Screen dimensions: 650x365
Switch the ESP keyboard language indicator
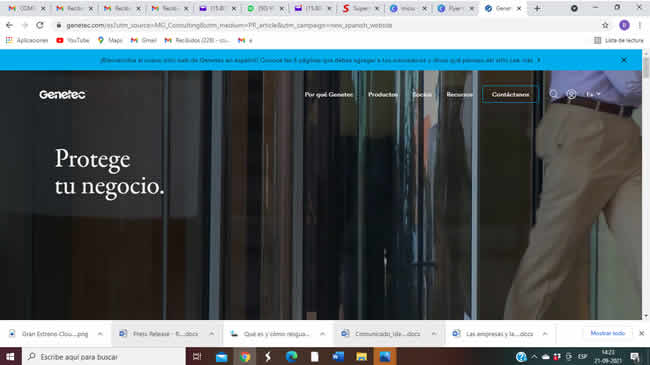[x=583, y=357]
